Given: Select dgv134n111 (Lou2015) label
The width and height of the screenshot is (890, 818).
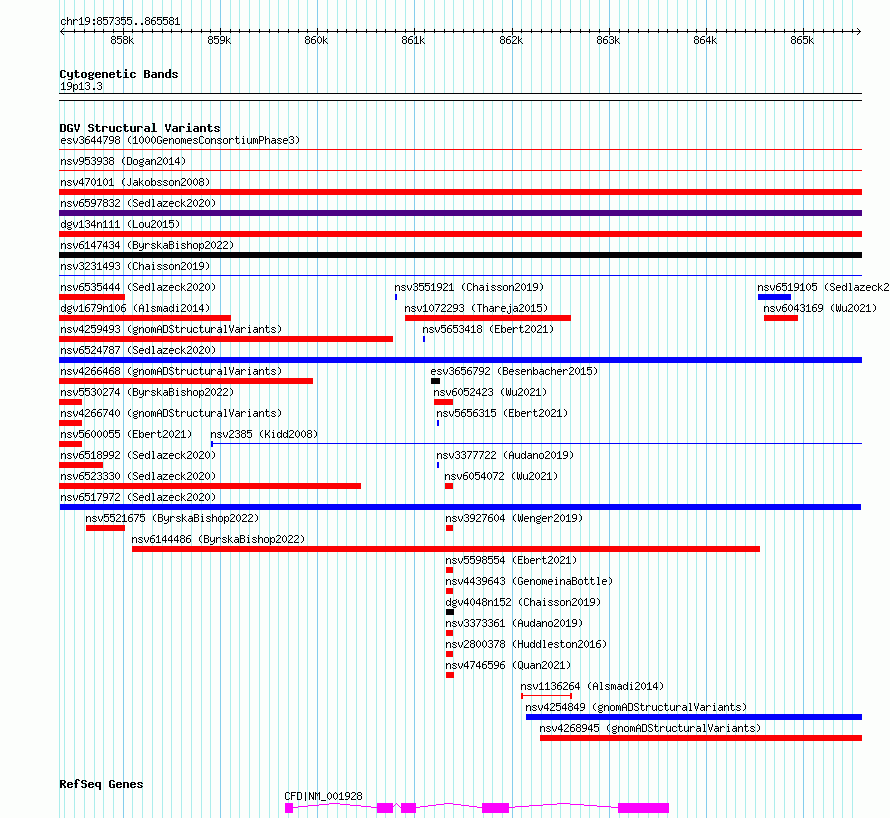Looking at the screenshot, I should (x=120, y=224).
